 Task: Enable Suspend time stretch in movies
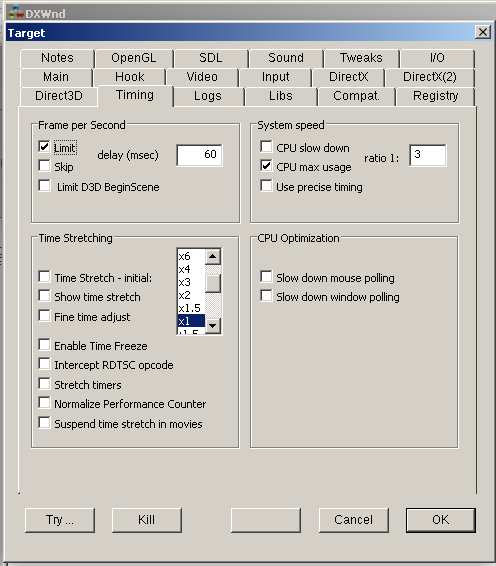pyautogui.click(x=44, y=423)
